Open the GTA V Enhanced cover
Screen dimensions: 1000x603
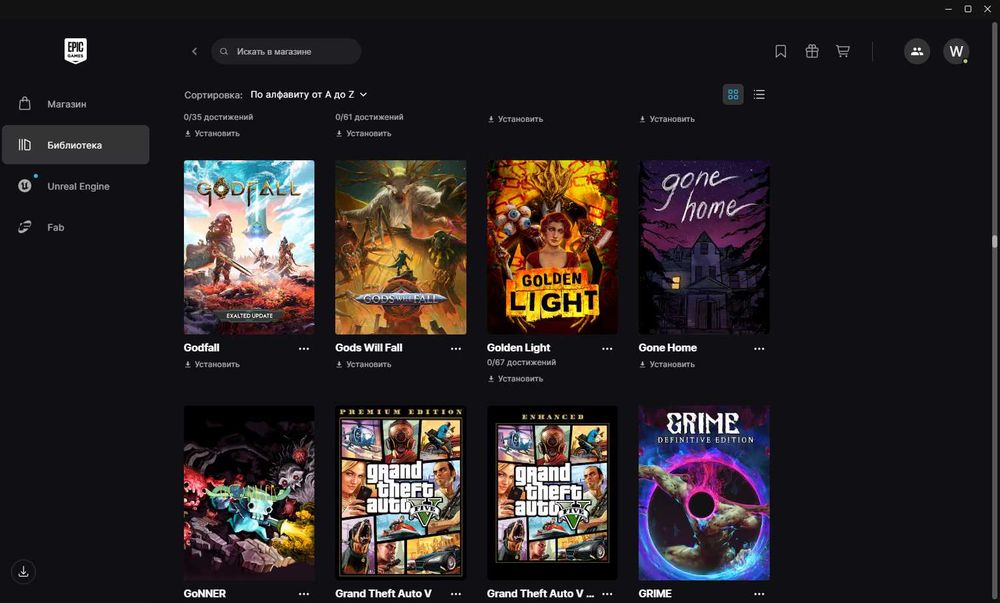(x=552, y=493)
